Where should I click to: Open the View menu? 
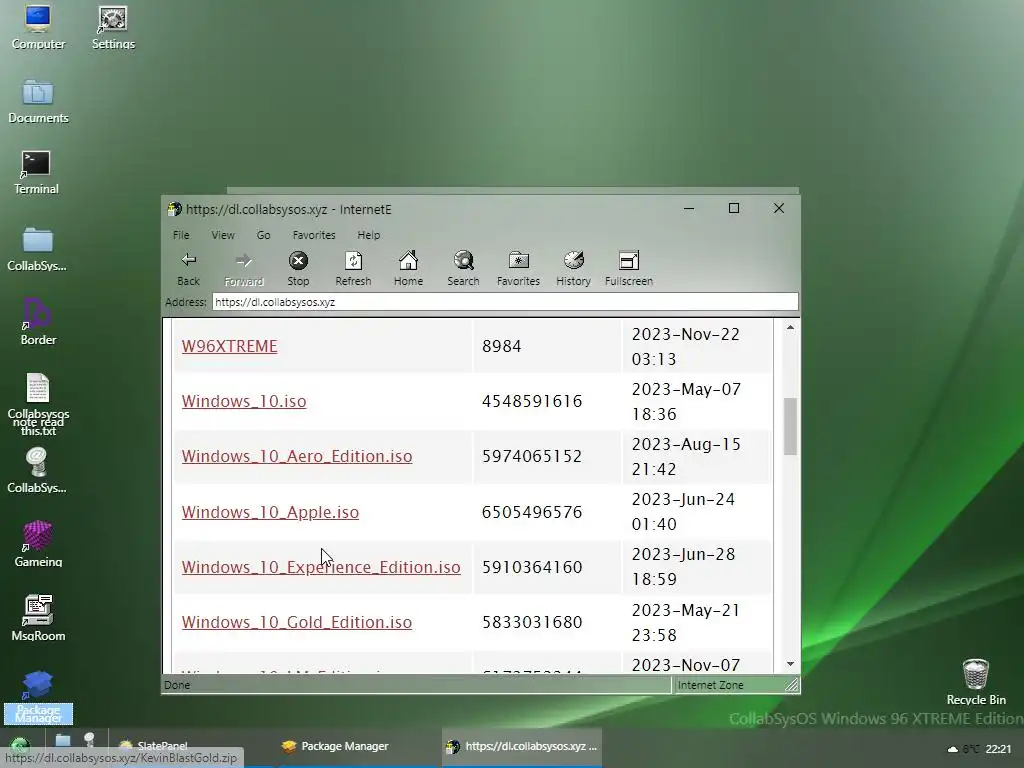[x=223, y=235]
